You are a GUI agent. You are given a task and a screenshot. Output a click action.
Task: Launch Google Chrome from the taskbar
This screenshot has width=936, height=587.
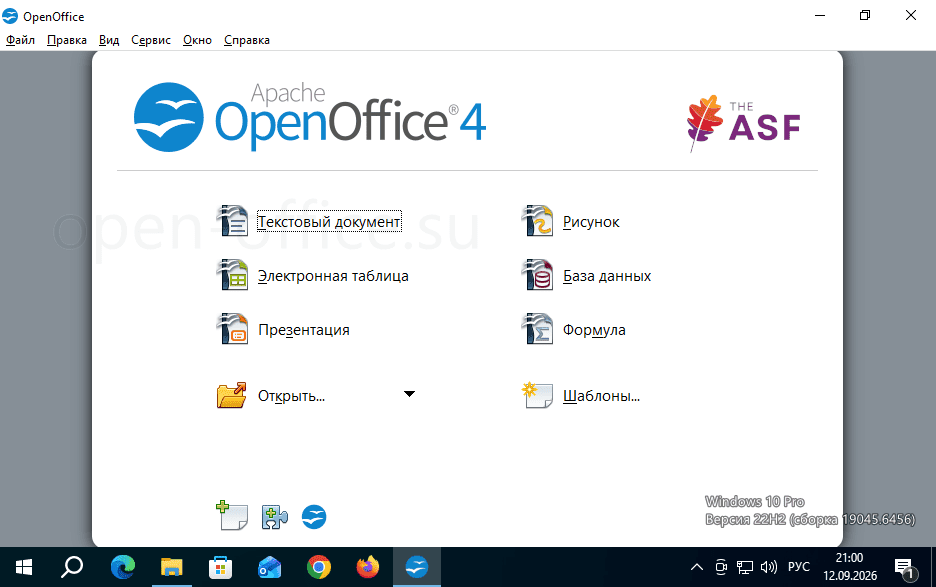319,567
